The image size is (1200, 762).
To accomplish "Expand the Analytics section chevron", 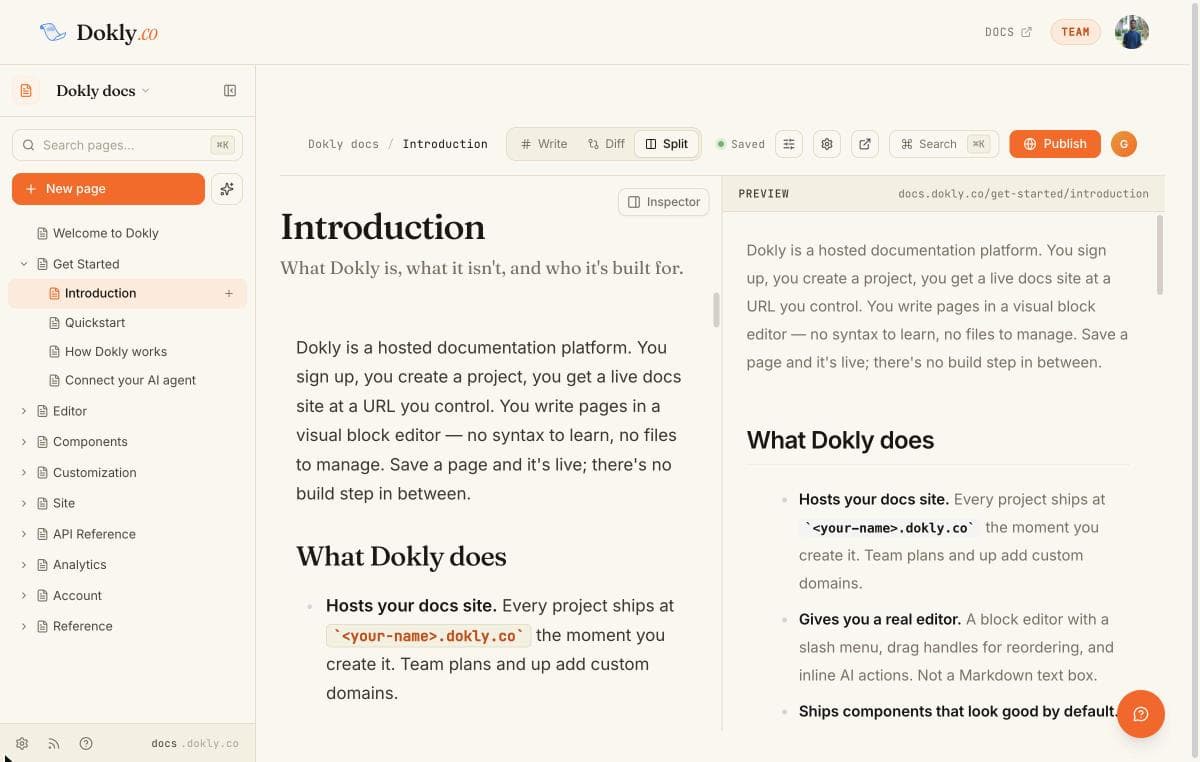I will pos(24,565).
